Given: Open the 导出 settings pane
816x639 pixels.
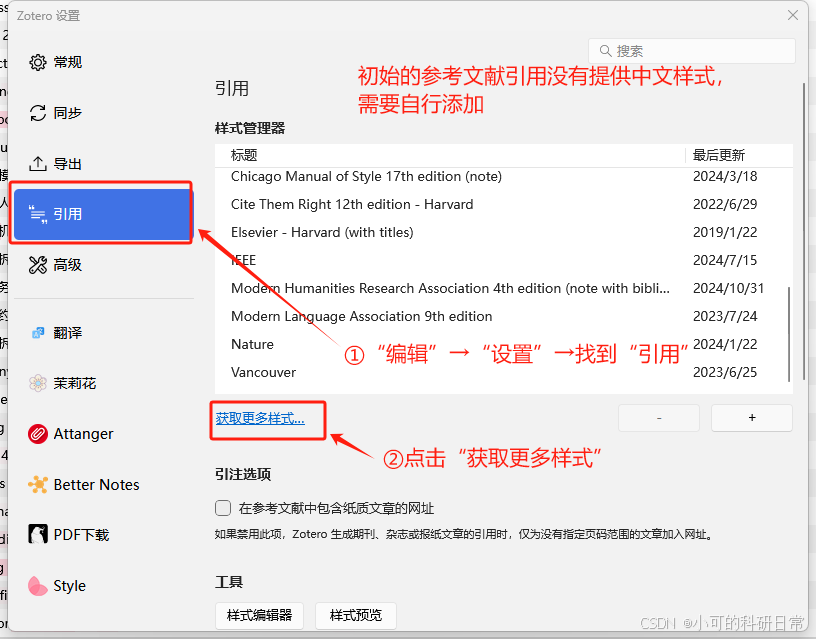Looking at the screenshot, I should pos(104,164).
